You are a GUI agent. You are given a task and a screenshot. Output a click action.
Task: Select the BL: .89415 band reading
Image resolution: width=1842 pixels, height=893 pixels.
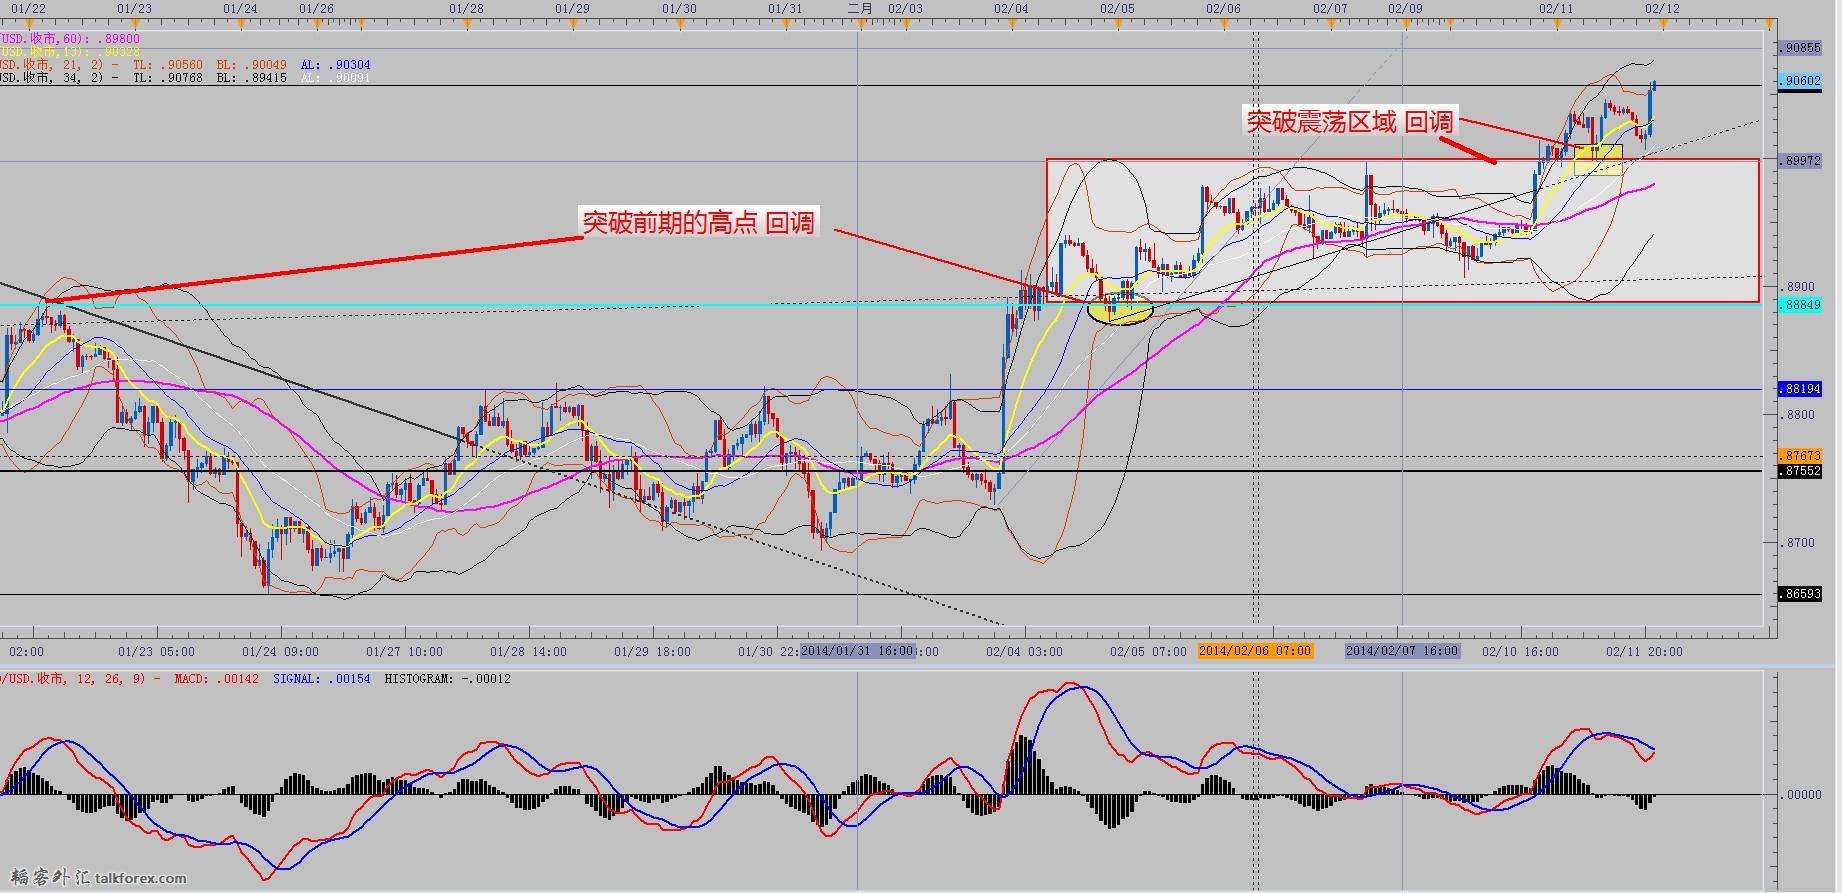pyautogui.click(x=252, y=78)
